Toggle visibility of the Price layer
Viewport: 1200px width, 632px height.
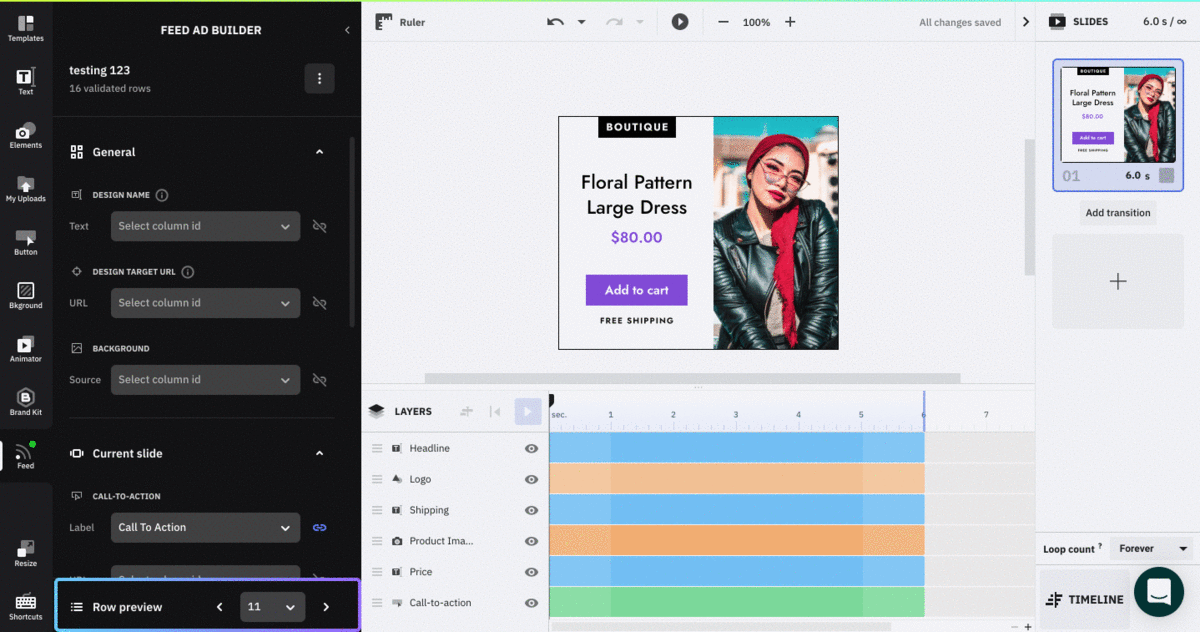tap(531, 571)
